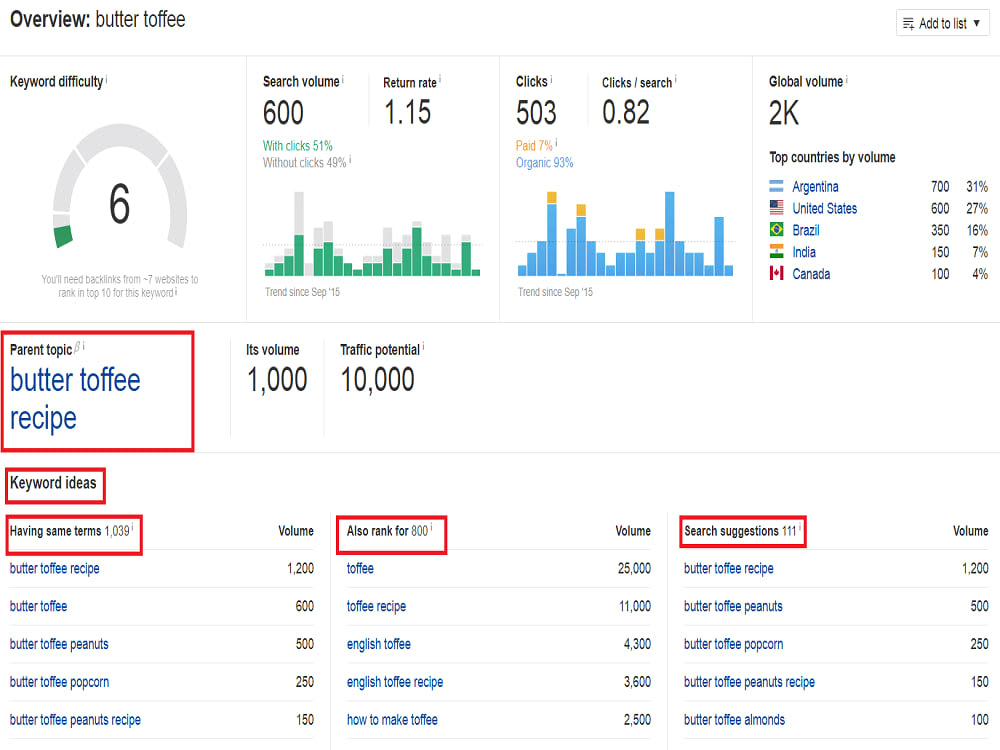
Task: Click the Argentina flag icon
Action: (776, 187)
